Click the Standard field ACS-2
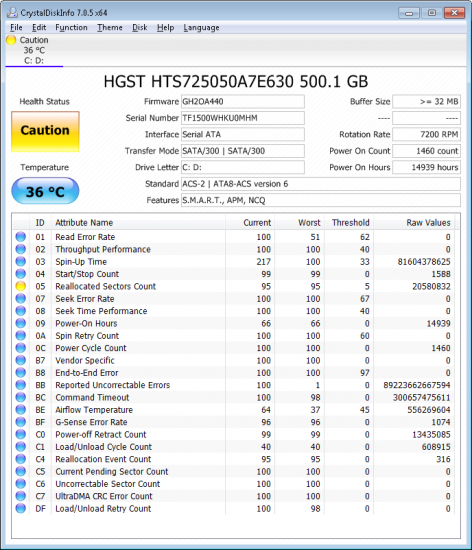The height and width of the screenshot is (550, 472). tap(321, 184)
